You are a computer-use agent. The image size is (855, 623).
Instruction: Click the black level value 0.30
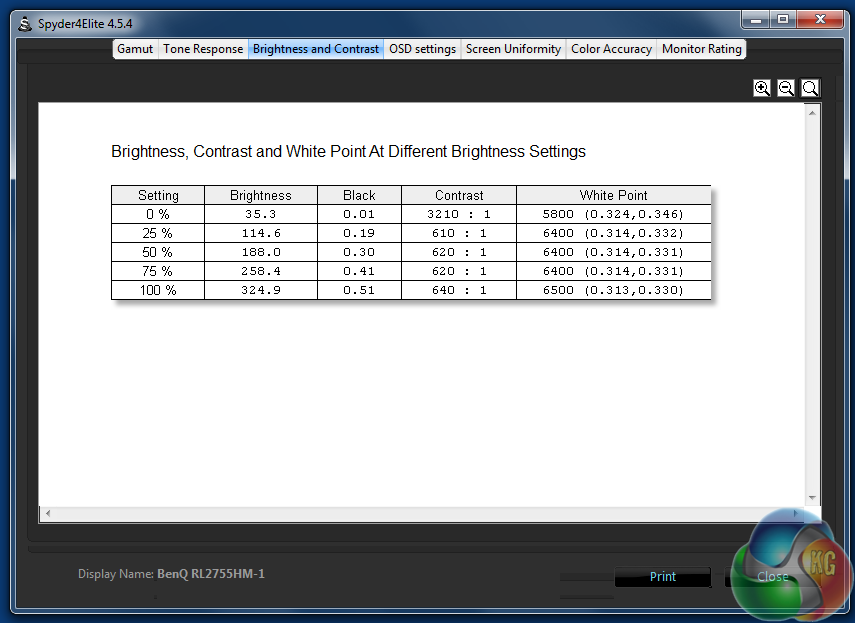359,252
